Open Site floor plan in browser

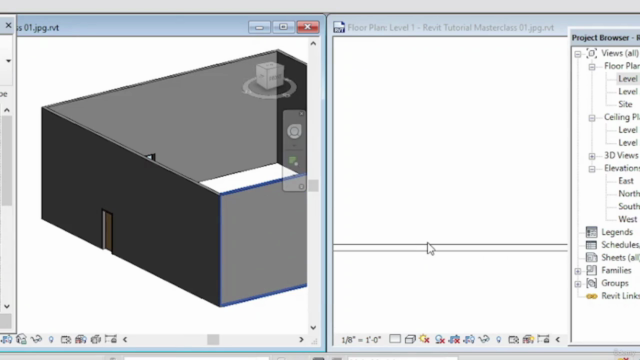point(625,104)
